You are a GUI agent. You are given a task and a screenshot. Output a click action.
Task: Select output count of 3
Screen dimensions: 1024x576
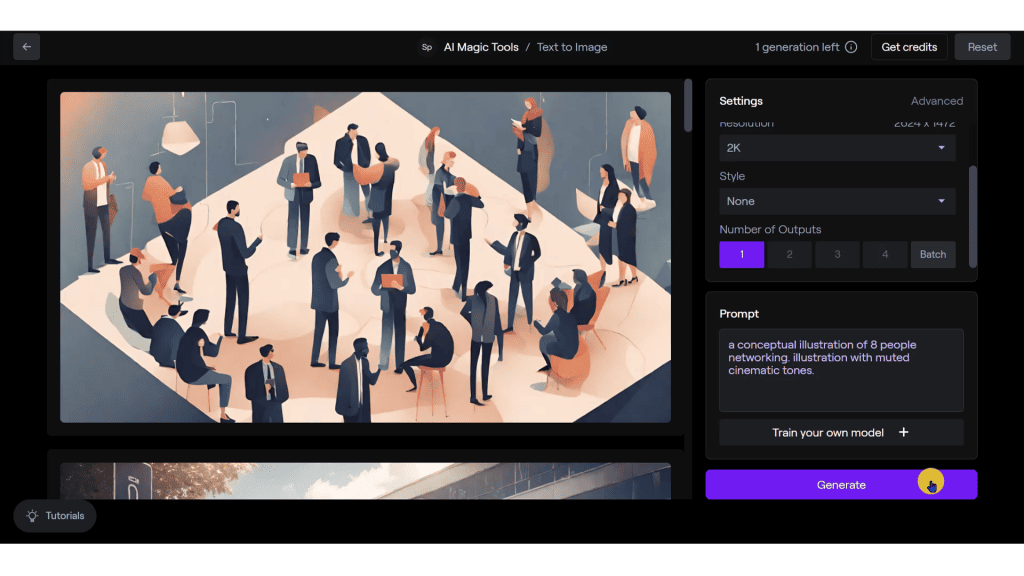pyautogui.click(x=837, y=254)
